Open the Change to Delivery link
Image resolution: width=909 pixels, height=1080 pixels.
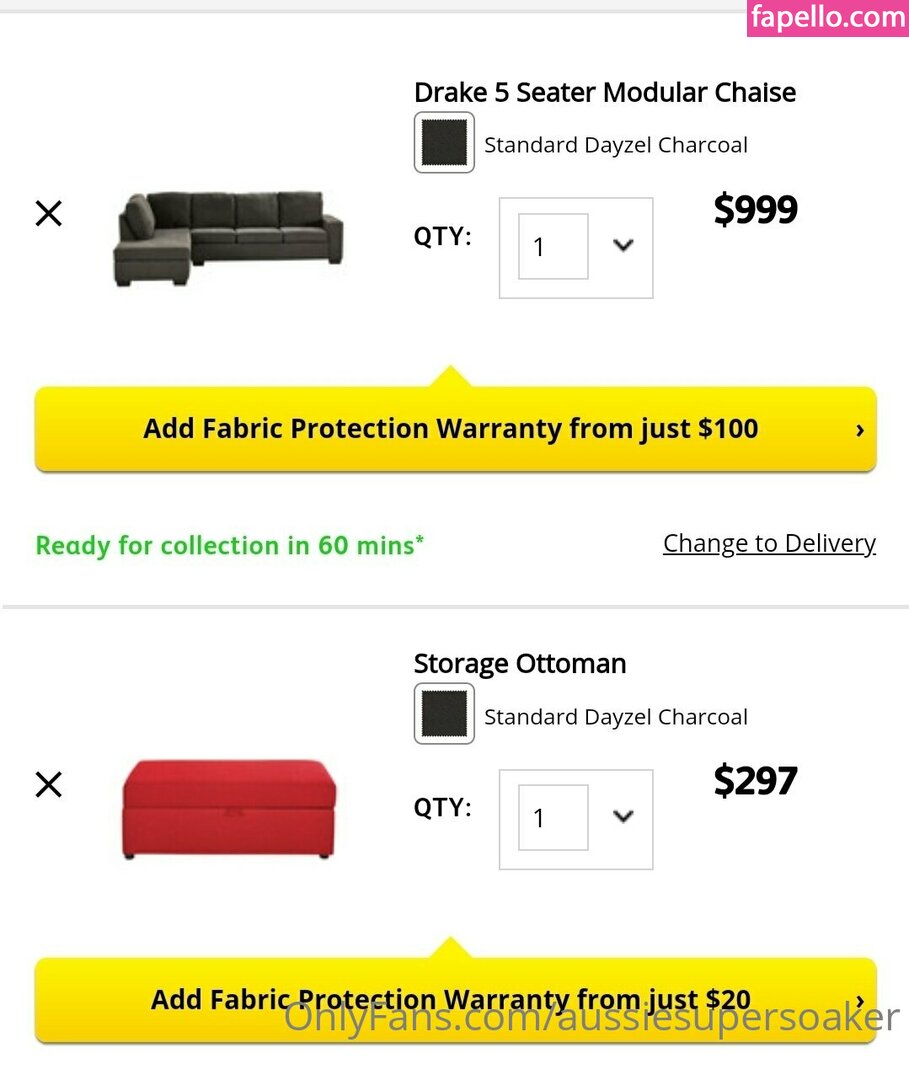click(769, 543)
